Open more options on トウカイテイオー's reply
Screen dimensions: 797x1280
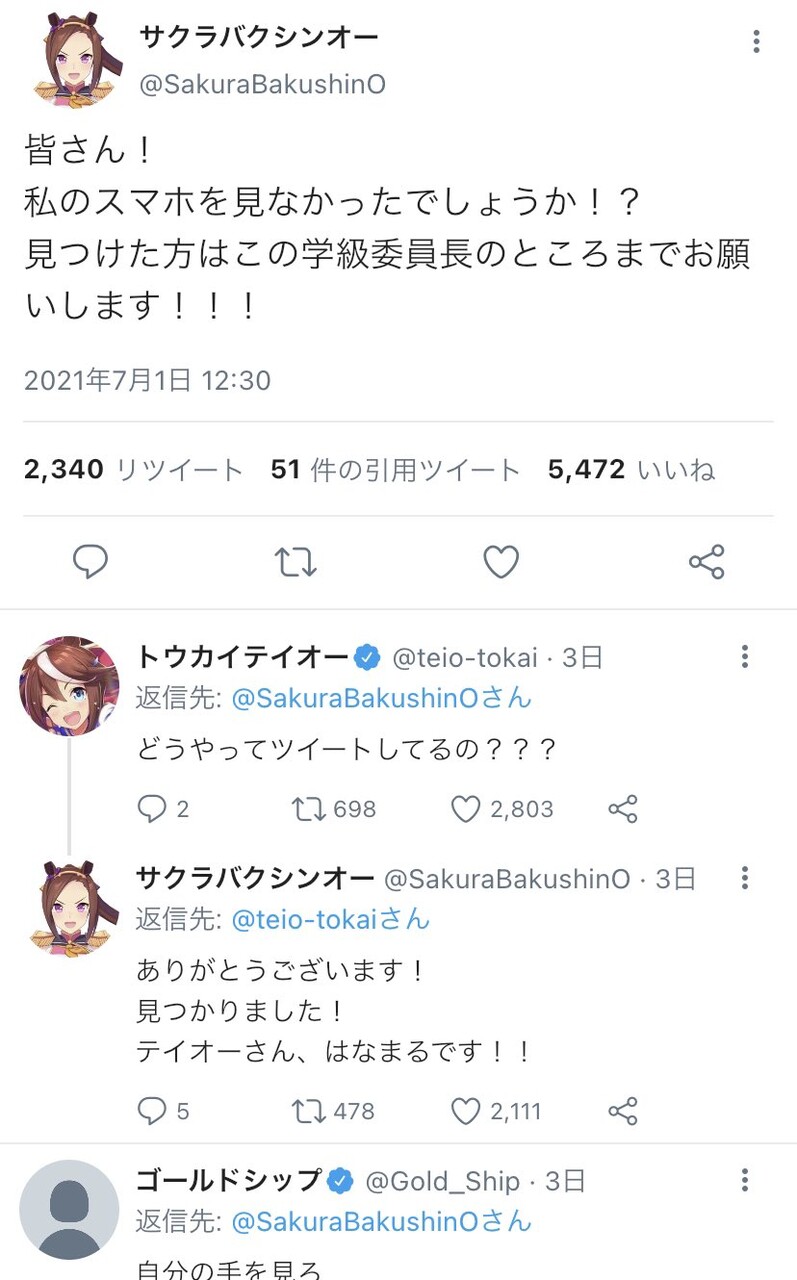coord(745,657)
